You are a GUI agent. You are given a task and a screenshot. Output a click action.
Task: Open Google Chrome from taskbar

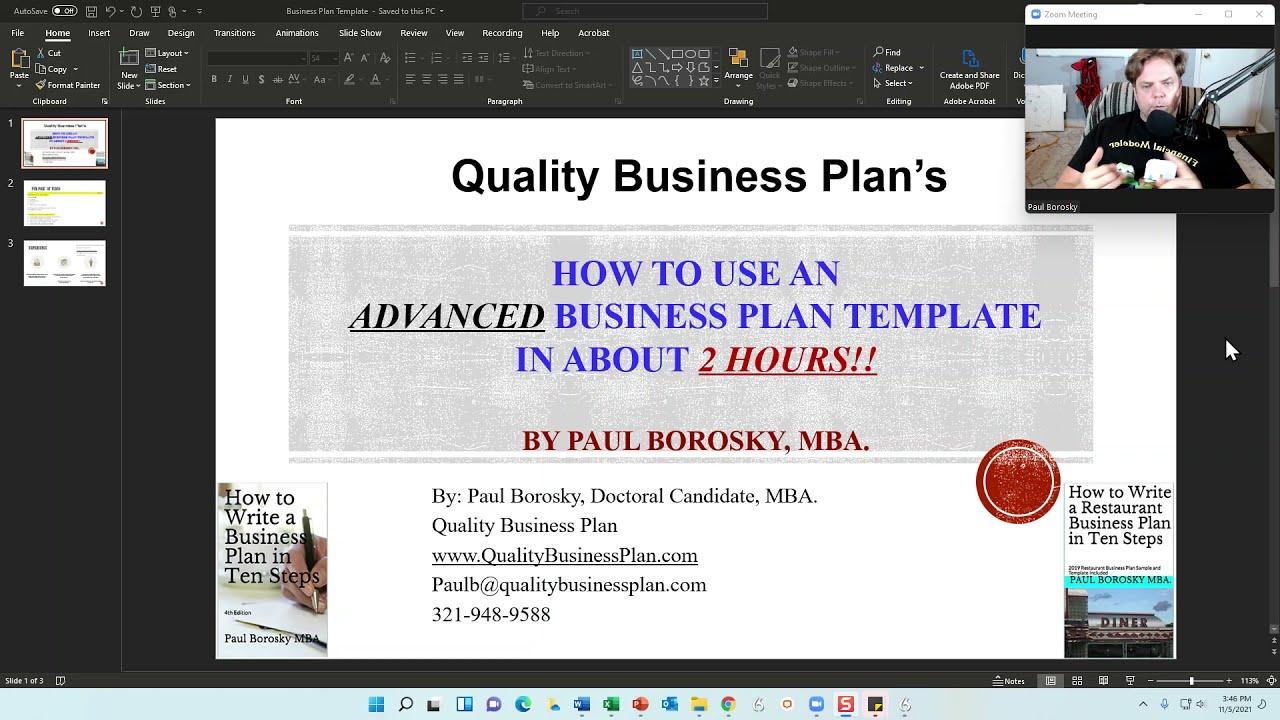[728, 705]
